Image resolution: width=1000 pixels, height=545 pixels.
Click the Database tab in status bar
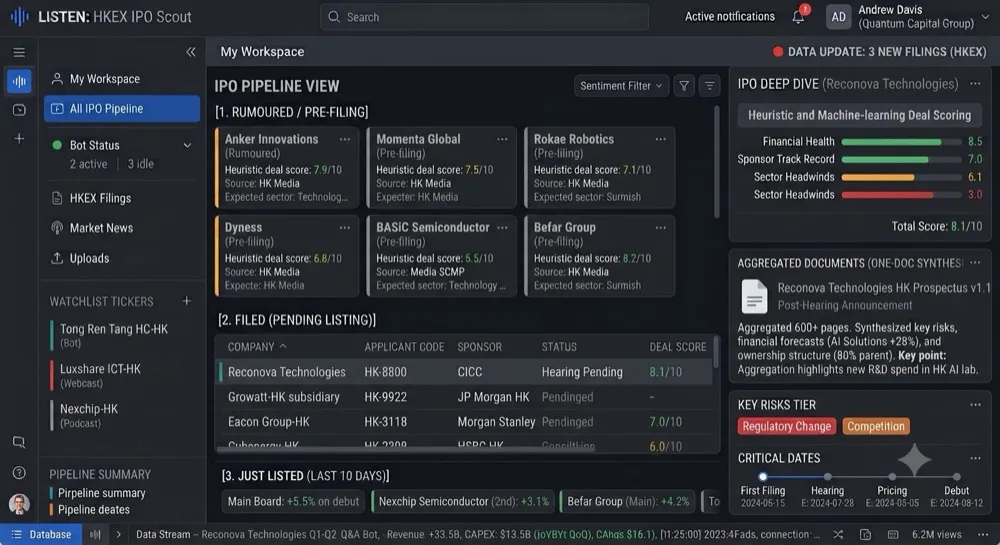(x=41, y=534)
